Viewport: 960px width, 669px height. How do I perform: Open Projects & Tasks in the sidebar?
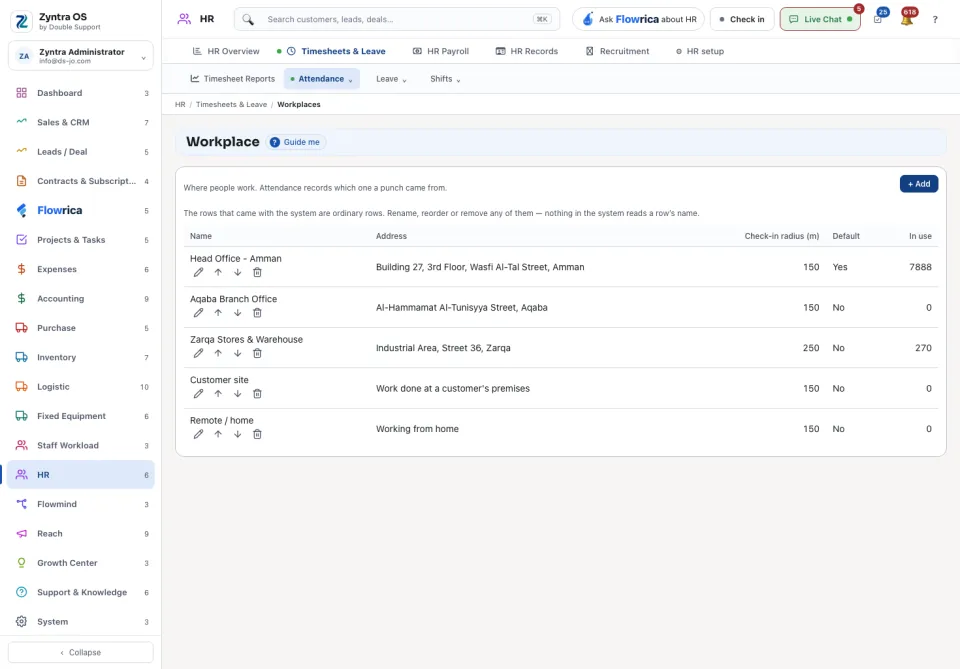[x=81, y=240]
